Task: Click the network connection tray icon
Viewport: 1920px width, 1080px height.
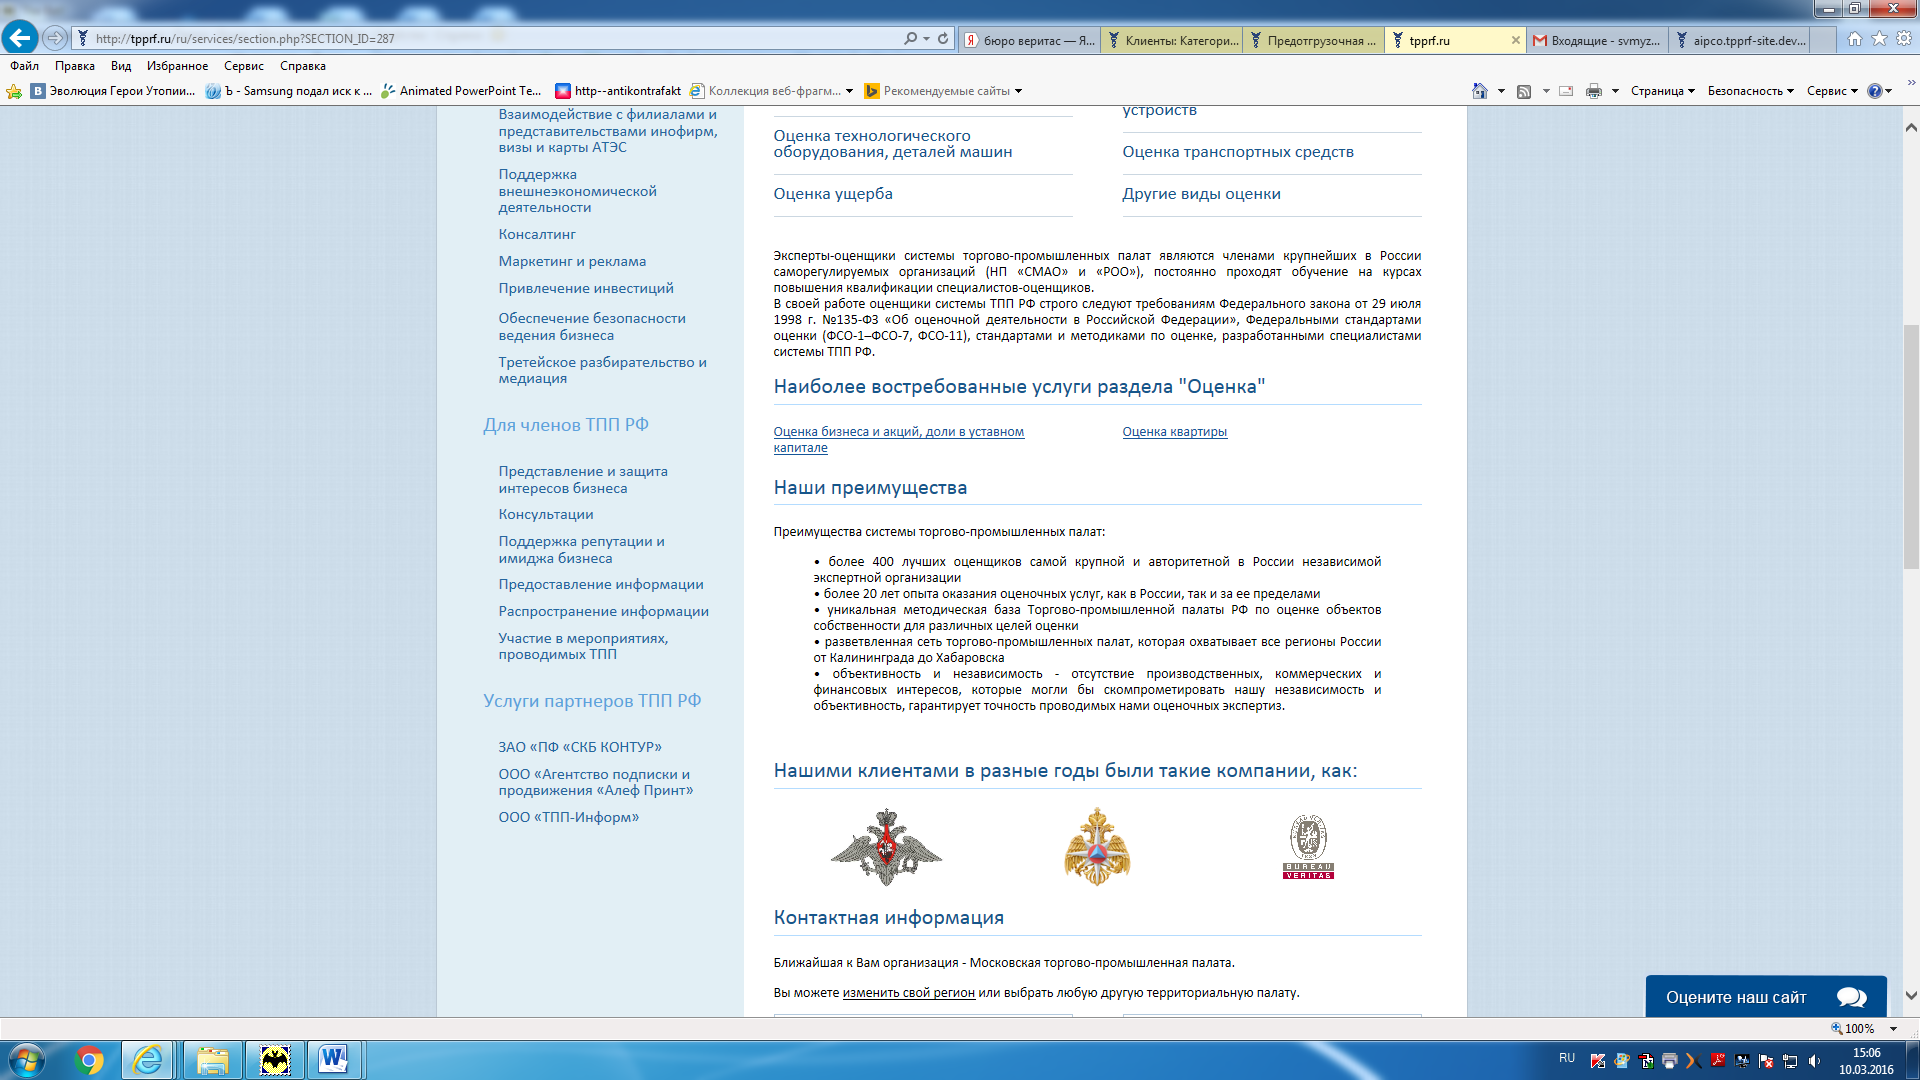Action: click(x=1790, y=1061)
